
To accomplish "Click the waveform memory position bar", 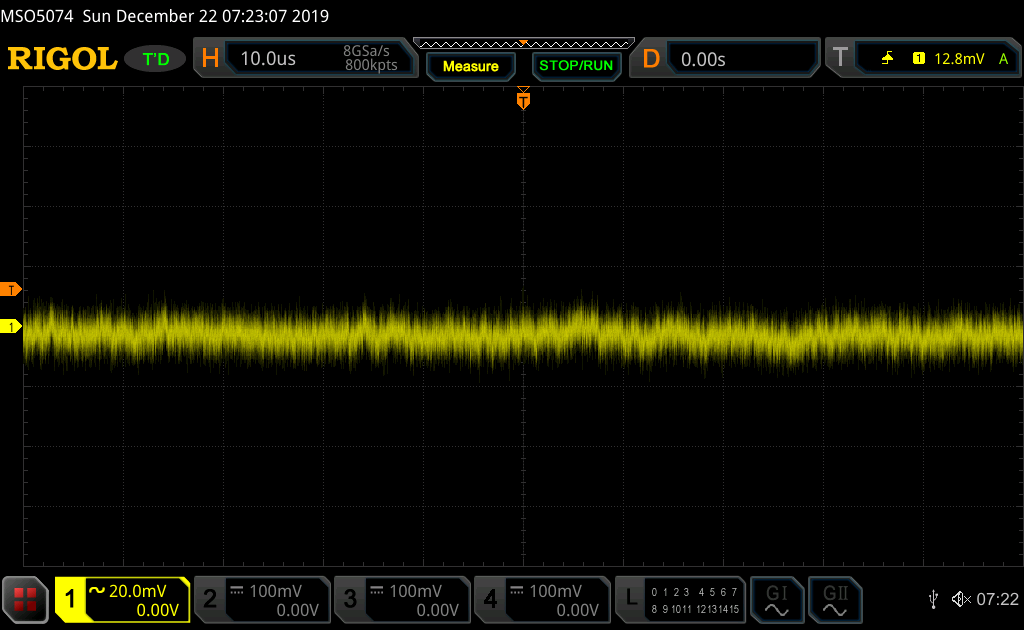I will tap(523, 43).
